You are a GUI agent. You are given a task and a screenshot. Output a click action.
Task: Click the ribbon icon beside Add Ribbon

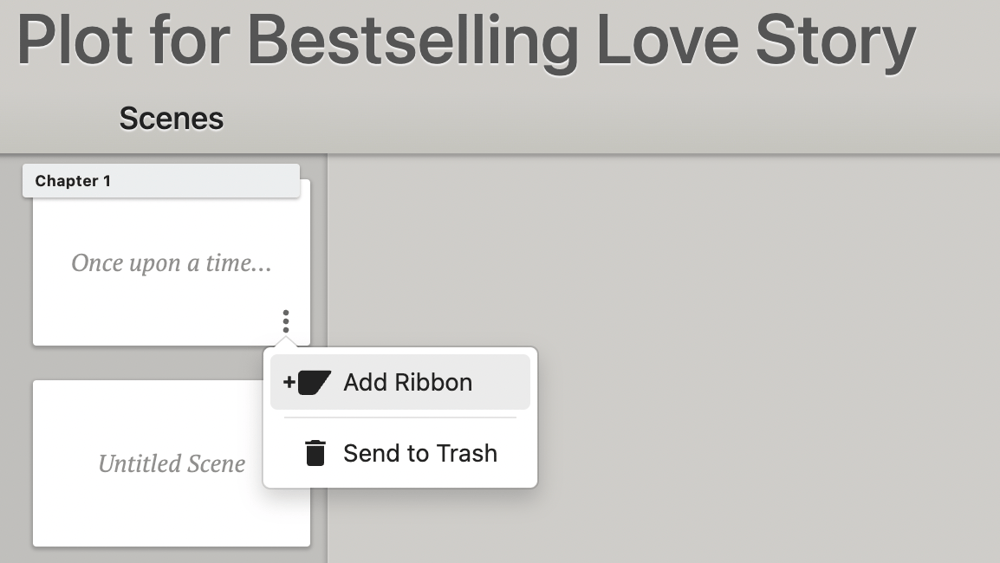pyautogui.click(x=314, y=383)
